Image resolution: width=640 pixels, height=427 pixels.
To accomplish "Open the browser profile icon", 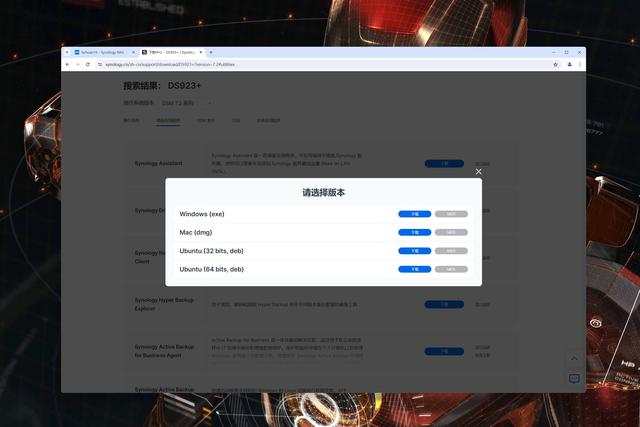I will (x=569, y=64).
